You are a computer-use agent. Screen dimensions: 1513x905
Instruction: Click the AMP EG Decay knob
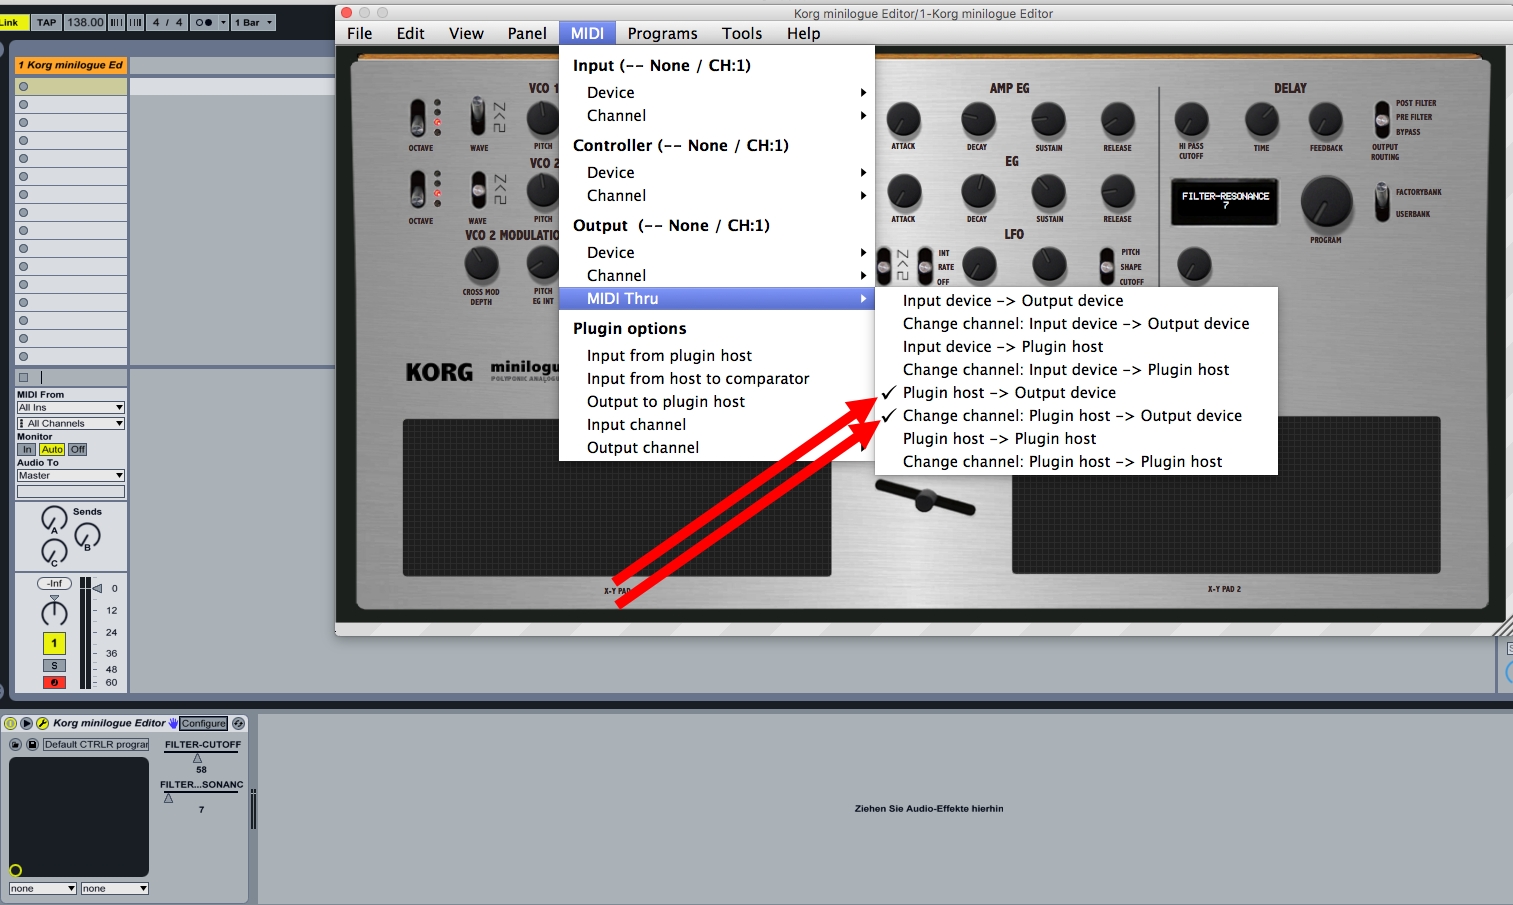pyautogui.click(x=978, y=120)
